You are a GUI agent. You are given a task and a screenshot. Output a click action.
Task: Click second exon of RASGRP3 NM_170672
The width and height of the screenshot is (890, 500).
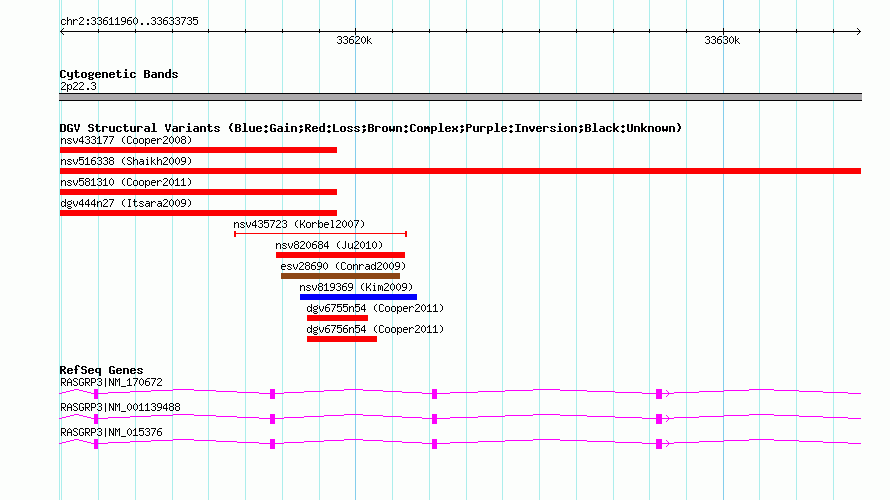[272, 394]
